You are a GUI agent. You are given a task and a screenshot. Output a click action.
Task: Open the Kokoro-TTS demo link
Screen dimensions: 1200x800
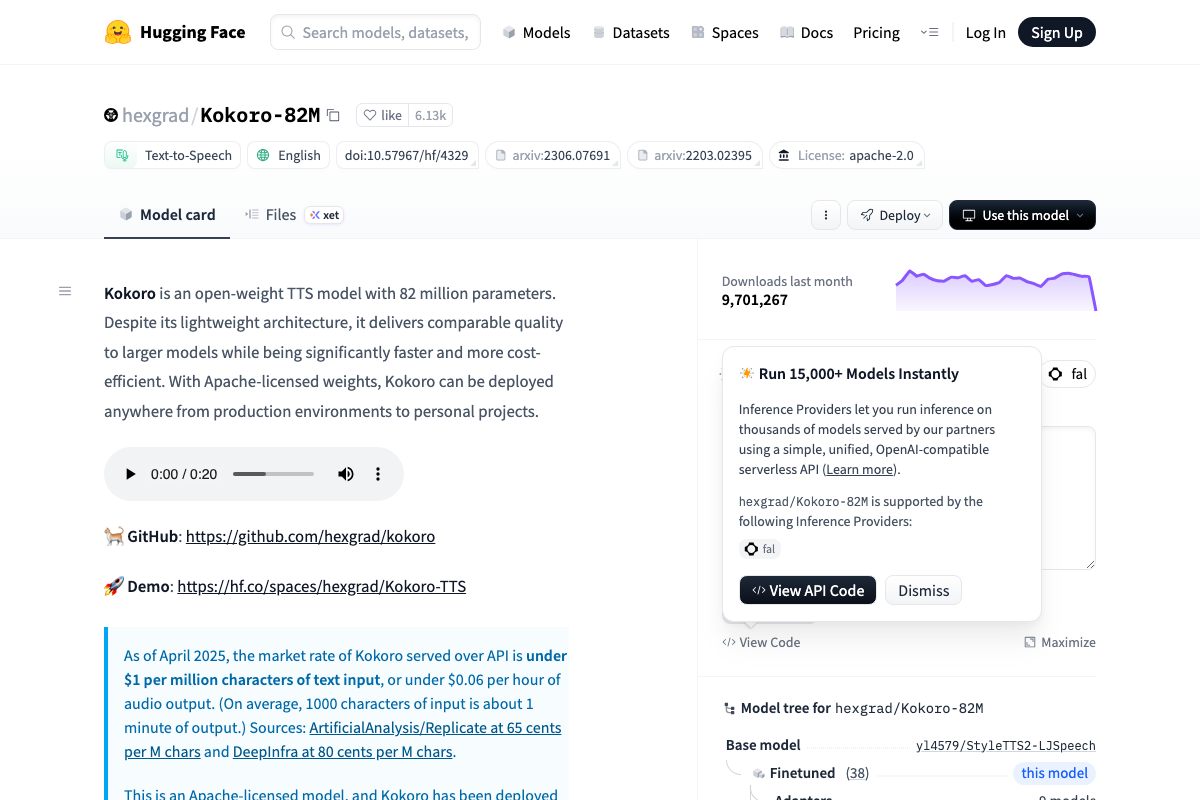321,586
